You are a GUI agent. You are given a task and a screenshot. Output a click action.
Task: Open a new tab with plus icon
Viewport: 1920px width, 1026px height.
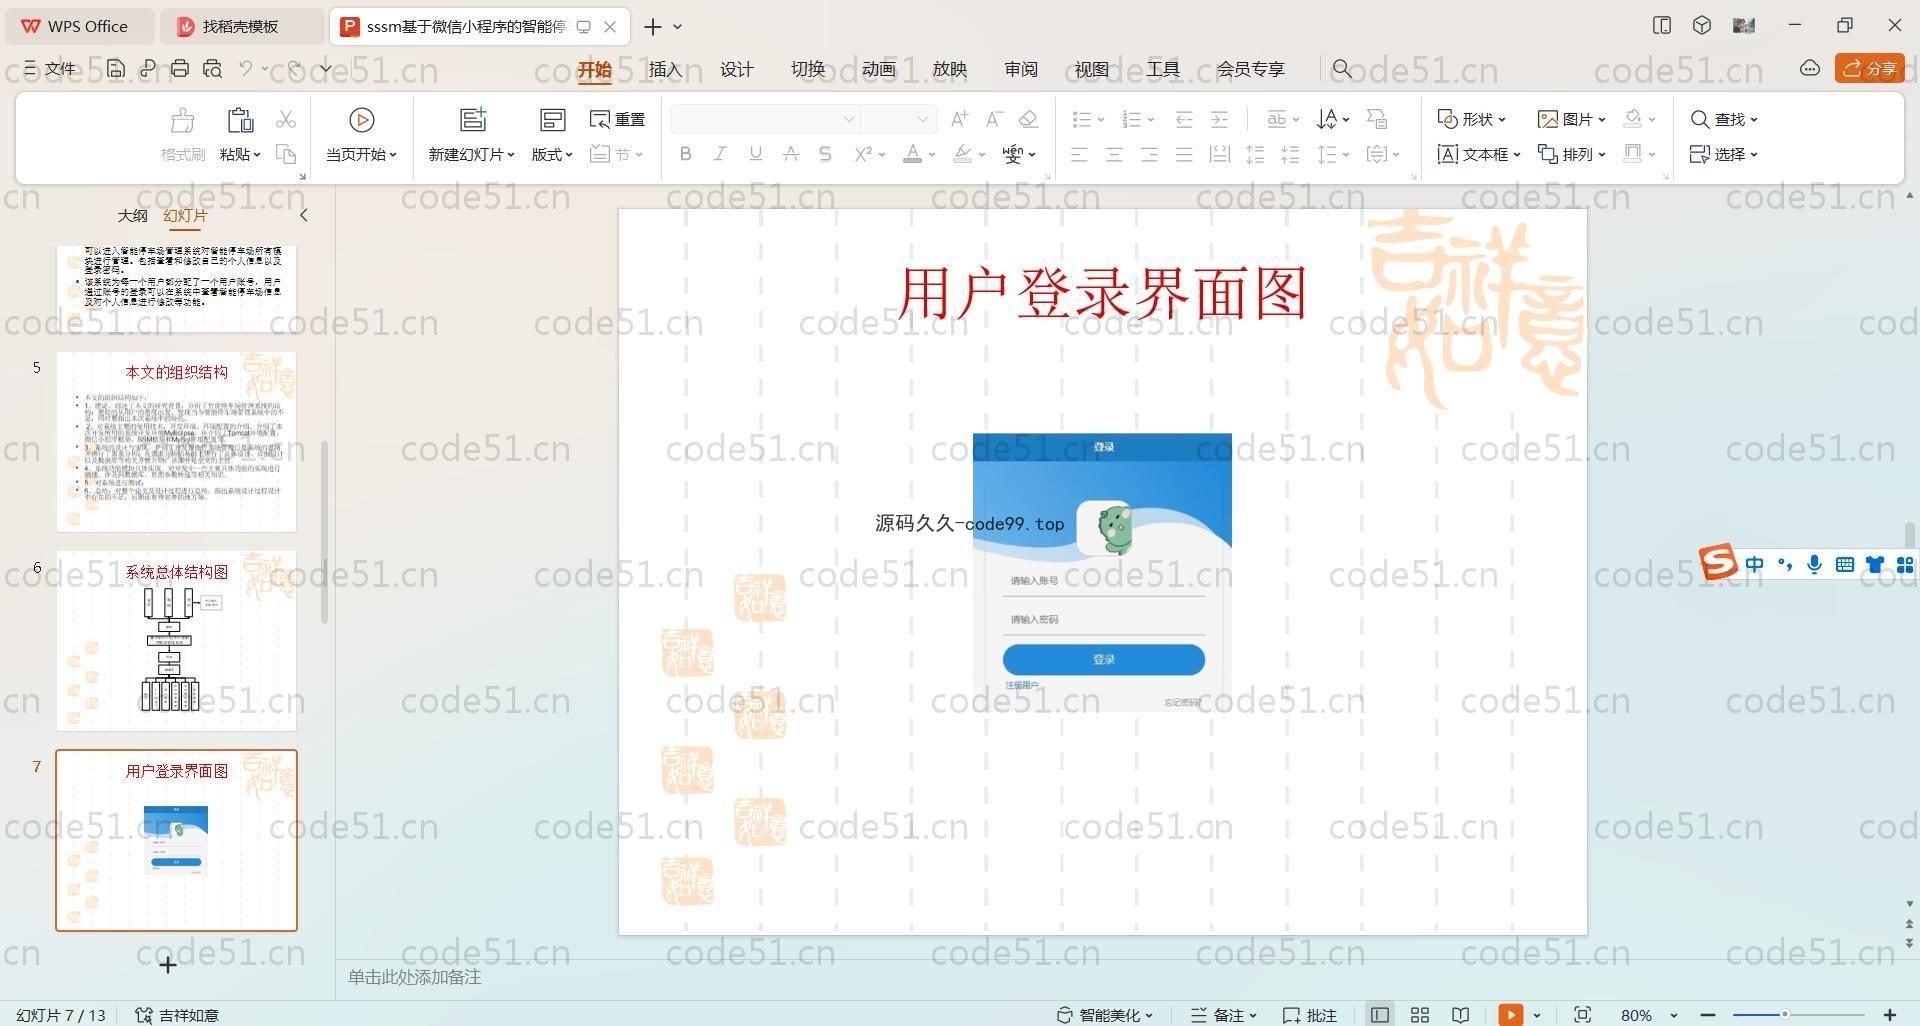(x=653, y=27)
